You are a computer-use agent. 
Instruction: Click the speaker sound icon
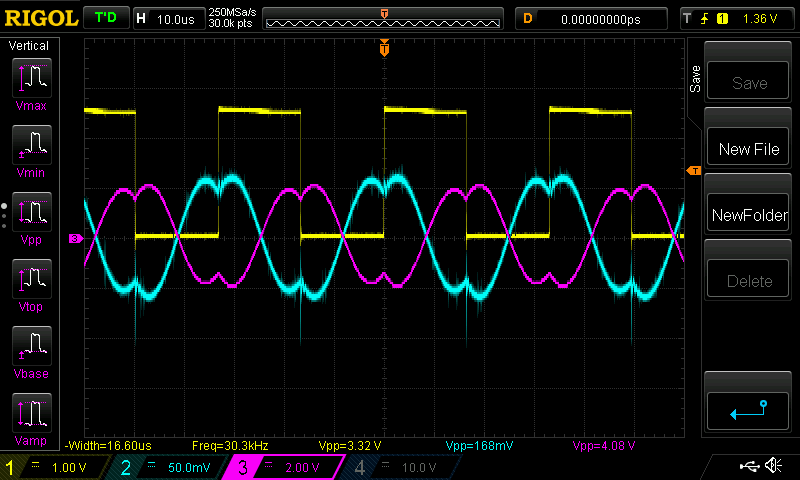(x=773, y=466)
